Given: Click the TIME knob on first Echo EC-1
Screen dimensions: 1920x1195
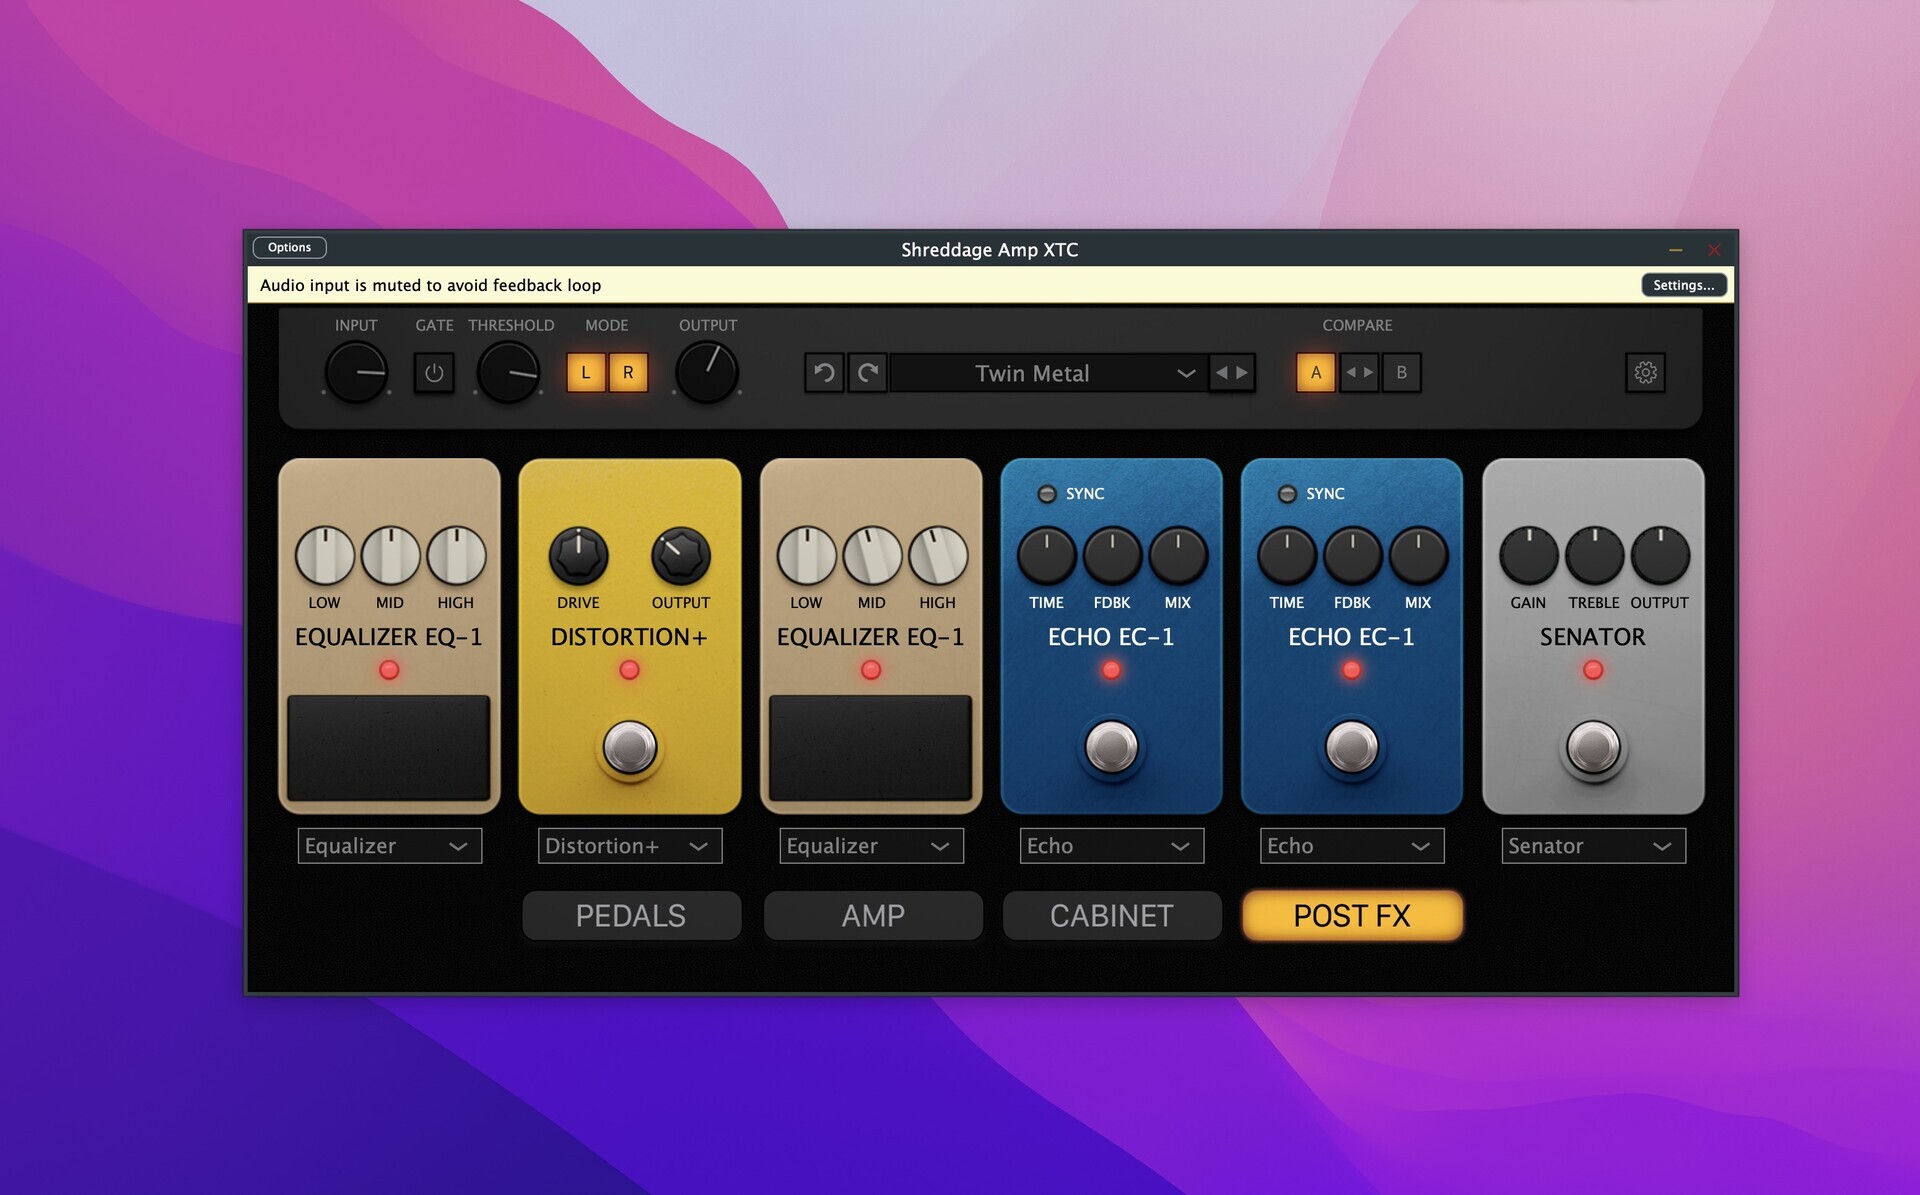Looking at the screenshot, I should coord(1047,556).
